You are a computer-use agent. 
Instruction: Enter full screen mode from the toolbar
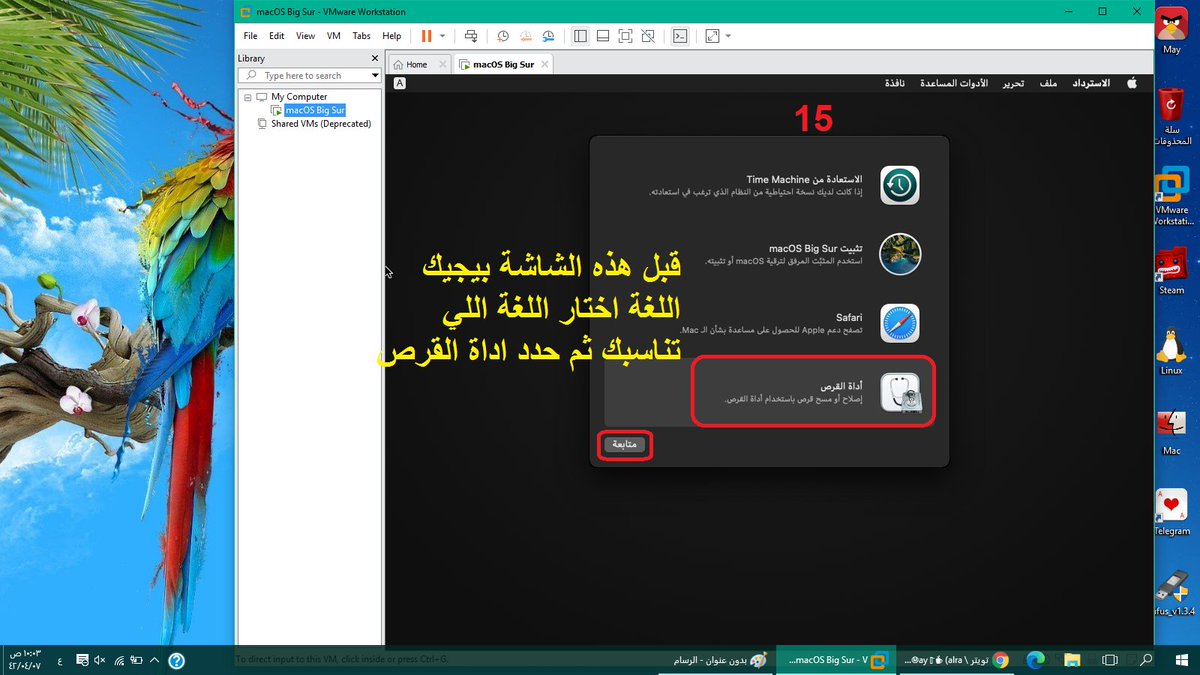click(x=625, y=36)
